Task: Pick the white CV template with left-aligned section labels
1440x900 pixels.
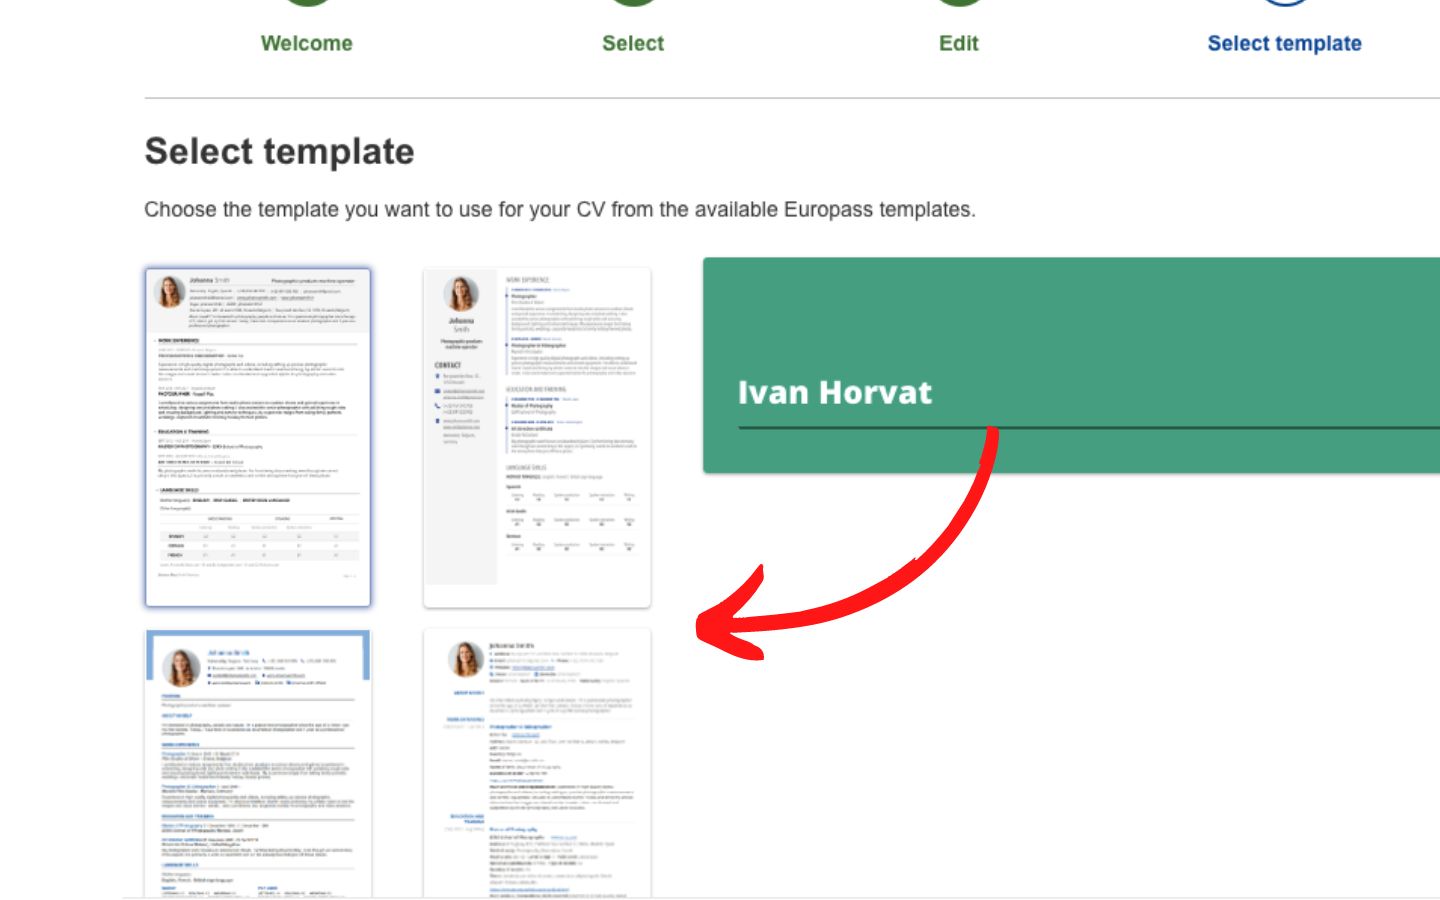Action: (537, 764)
